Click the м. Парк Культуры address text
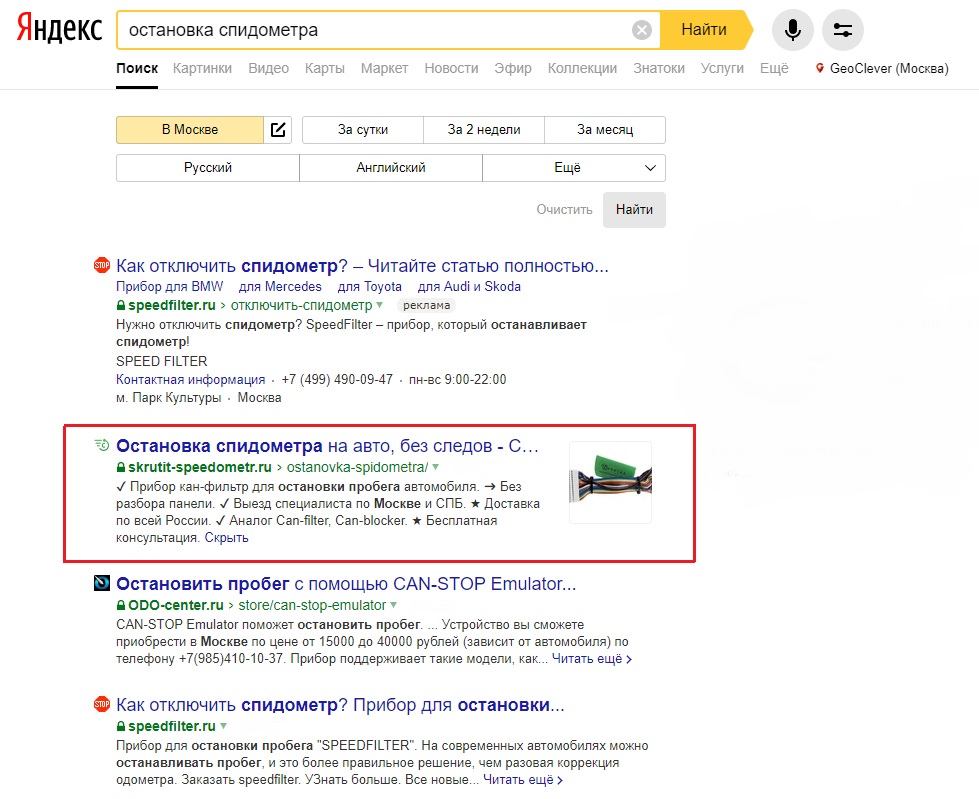 coord(169,398)
